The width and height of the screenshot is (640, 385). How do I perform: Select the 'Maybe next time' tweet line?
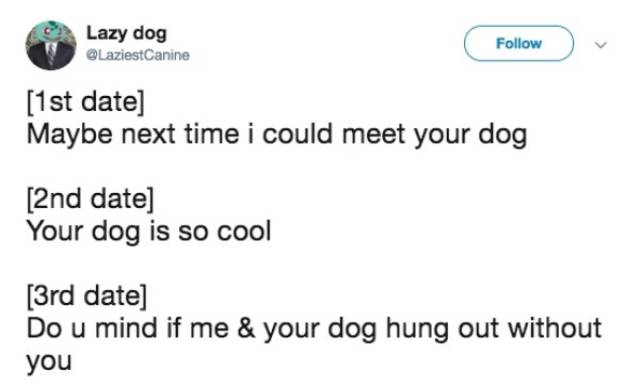pos(277,135)
